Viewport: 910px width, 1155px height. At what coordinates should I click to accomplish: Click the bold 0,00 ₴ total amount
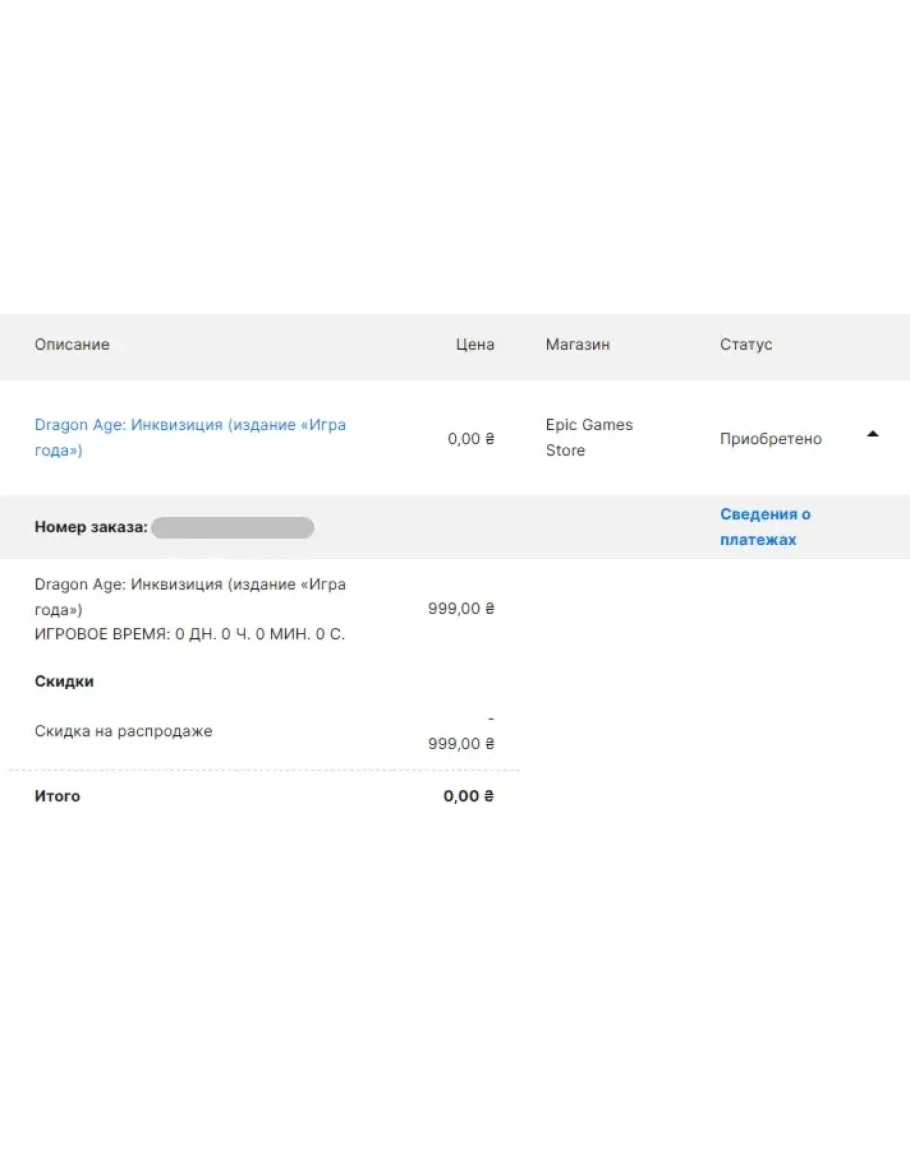click(x=469, y=796)
